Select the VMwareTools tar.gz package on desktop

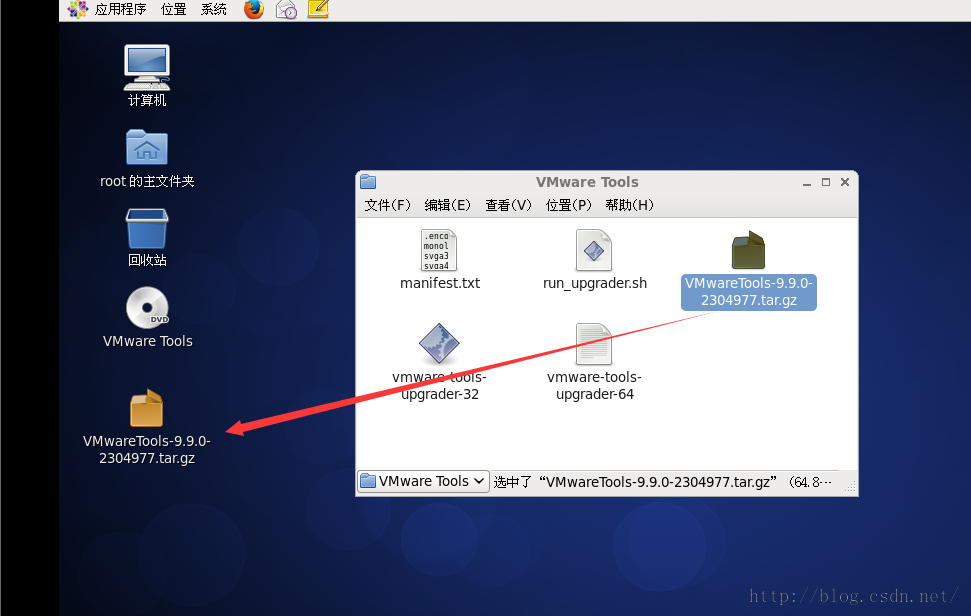tap(147, 408)
